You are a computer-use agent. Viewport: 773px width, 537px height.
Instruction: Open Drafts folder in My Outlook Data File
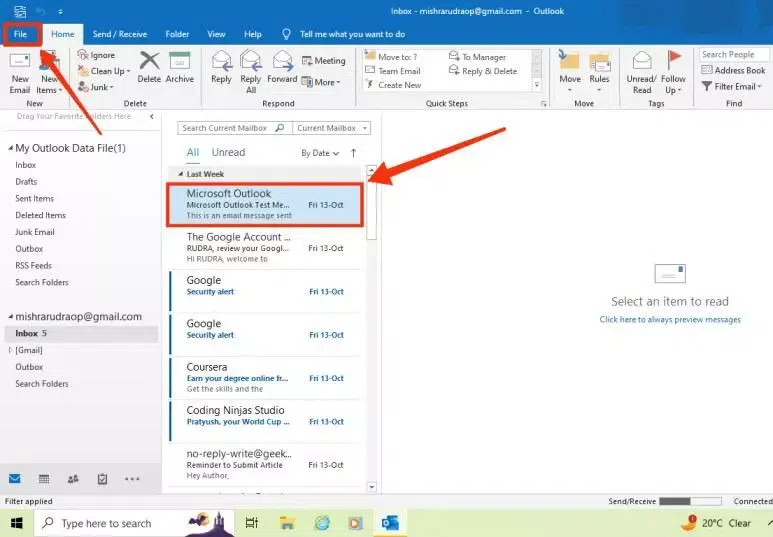click(26, 181)
